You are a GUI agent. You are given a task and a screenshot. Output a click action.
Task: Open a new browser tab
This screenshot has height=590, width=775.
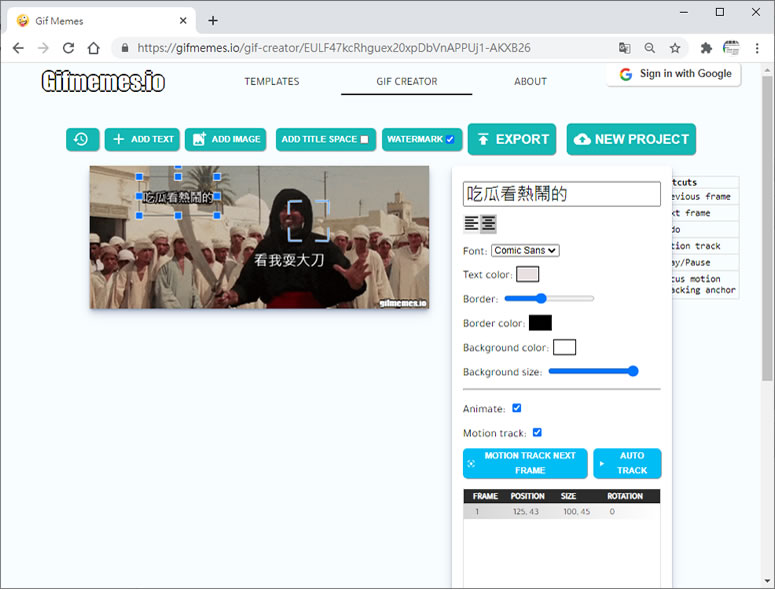(213, 21)
